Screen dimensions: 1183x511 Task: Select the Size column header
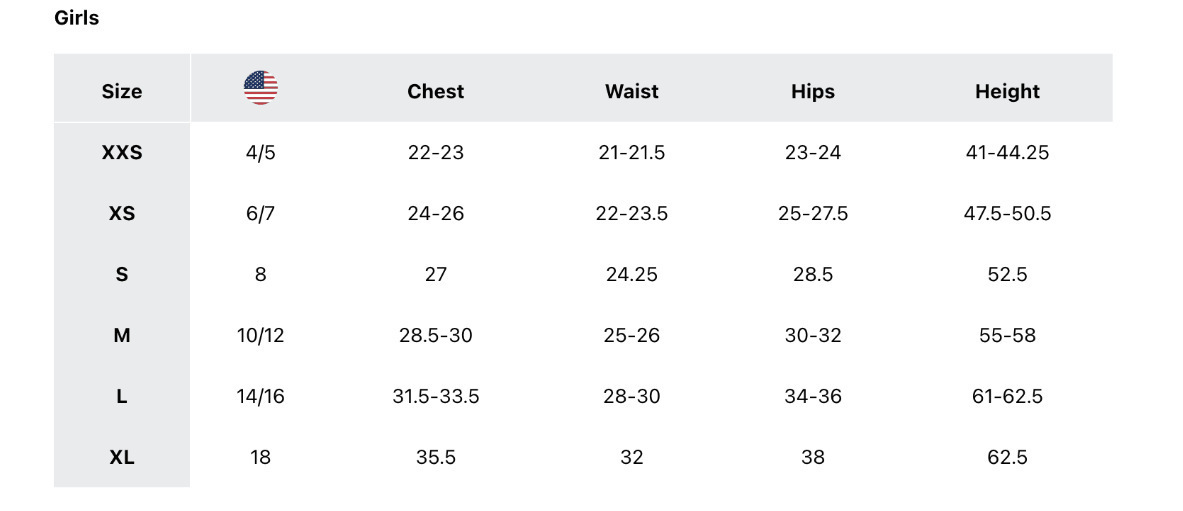(122, 91)
